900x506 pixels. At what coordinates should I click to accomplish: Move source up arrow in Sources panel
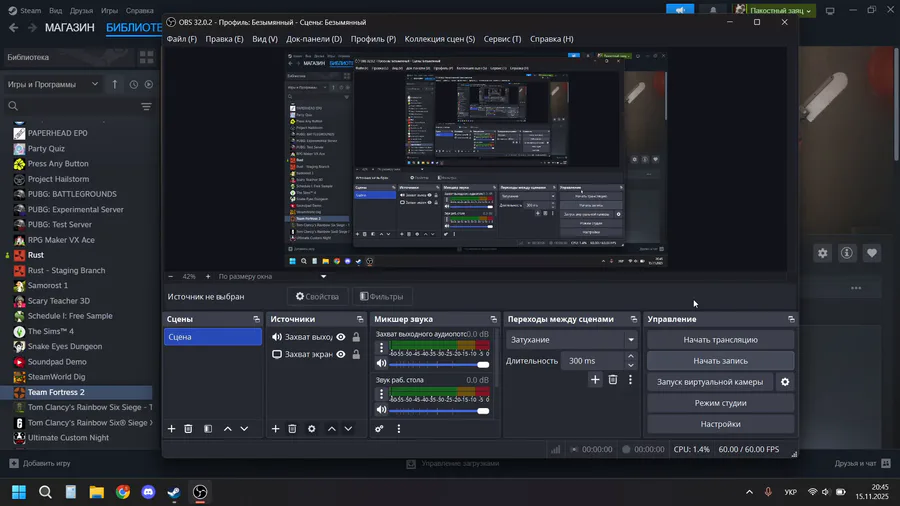332,429
